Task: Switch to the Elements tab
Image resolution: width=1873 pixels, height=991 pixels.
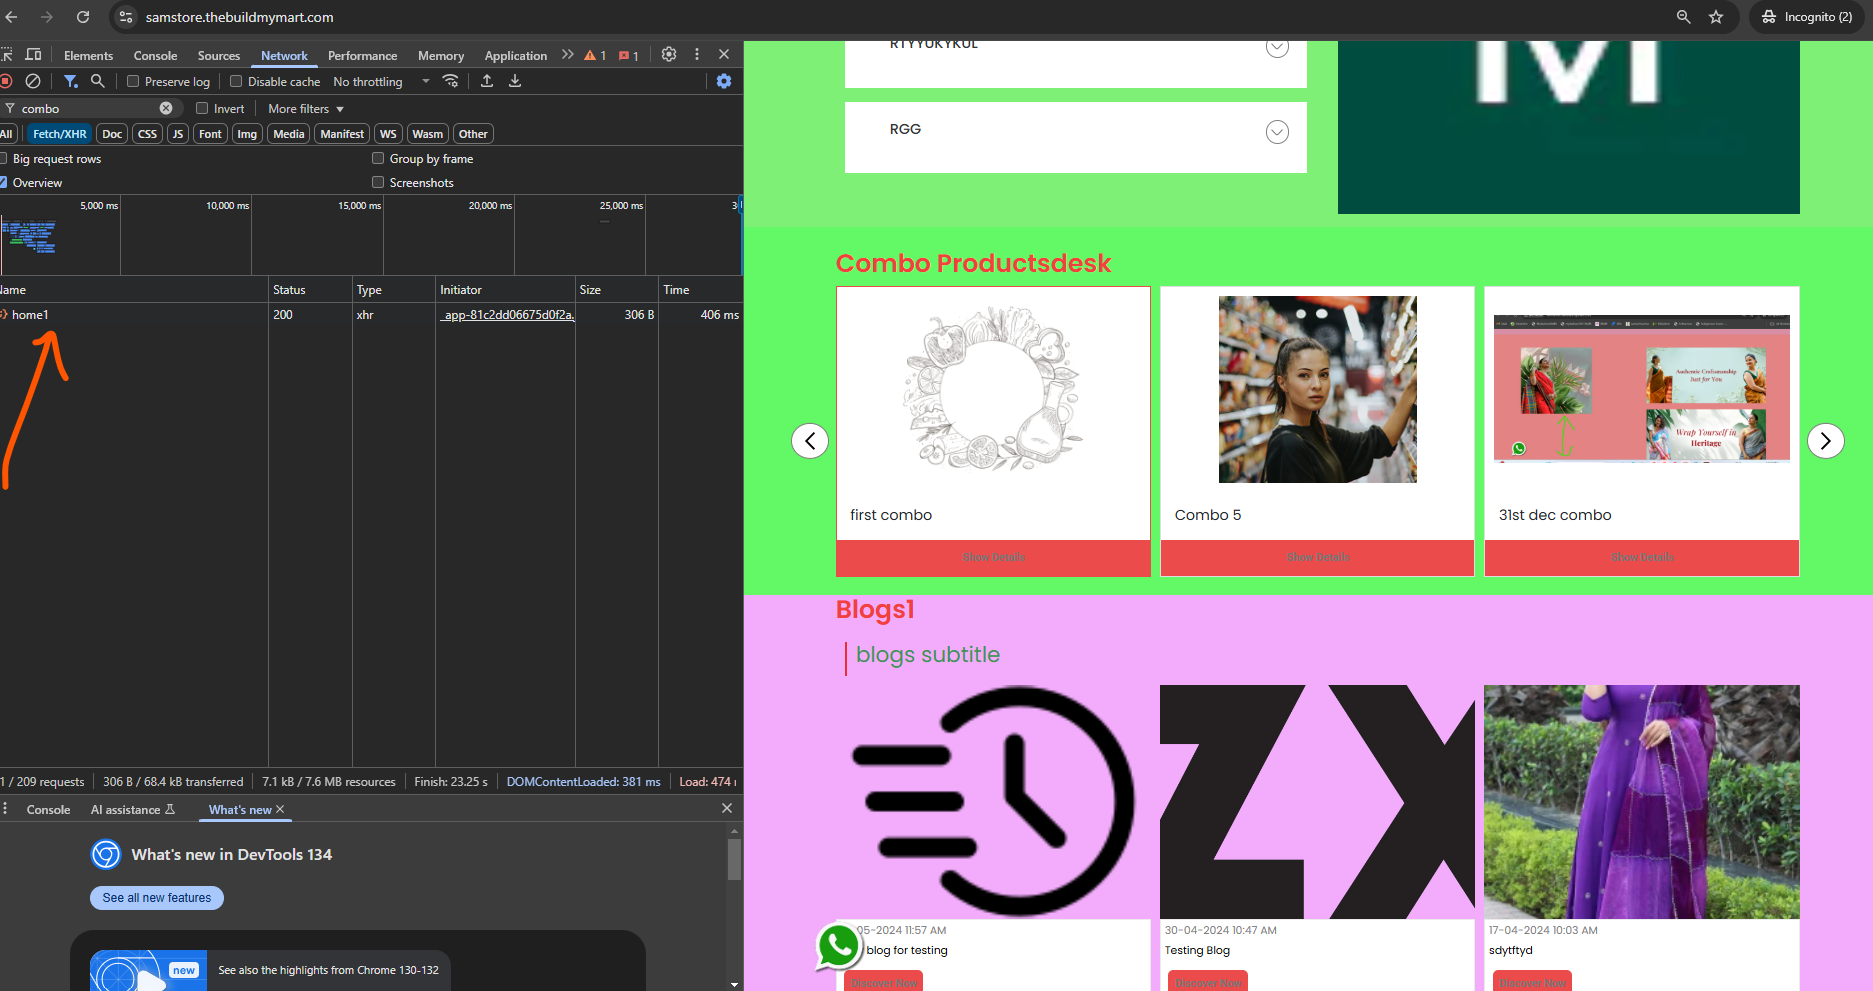Action: (88, 56)
